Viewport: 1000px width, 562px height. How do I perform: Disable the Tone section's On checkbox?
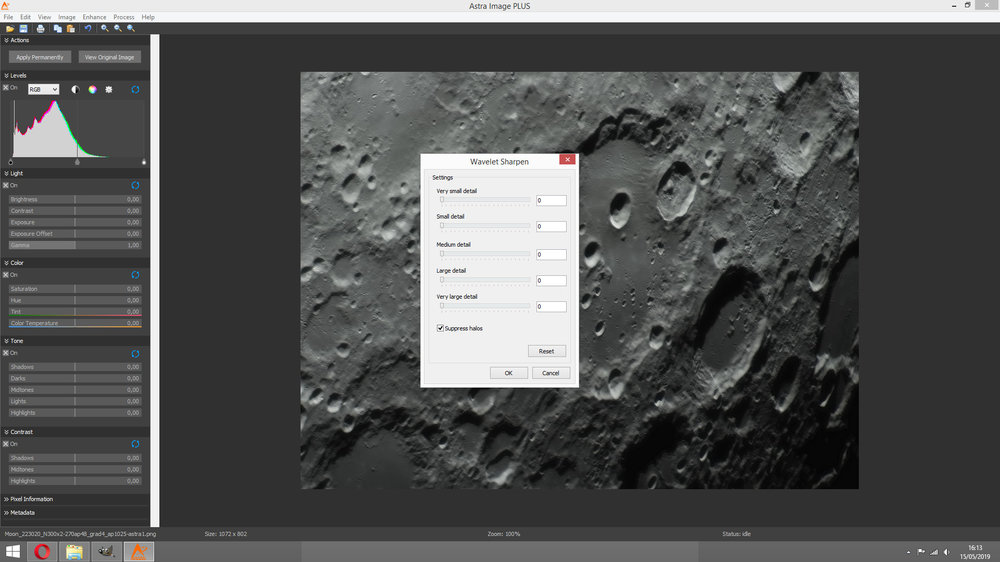pos(6,353)
